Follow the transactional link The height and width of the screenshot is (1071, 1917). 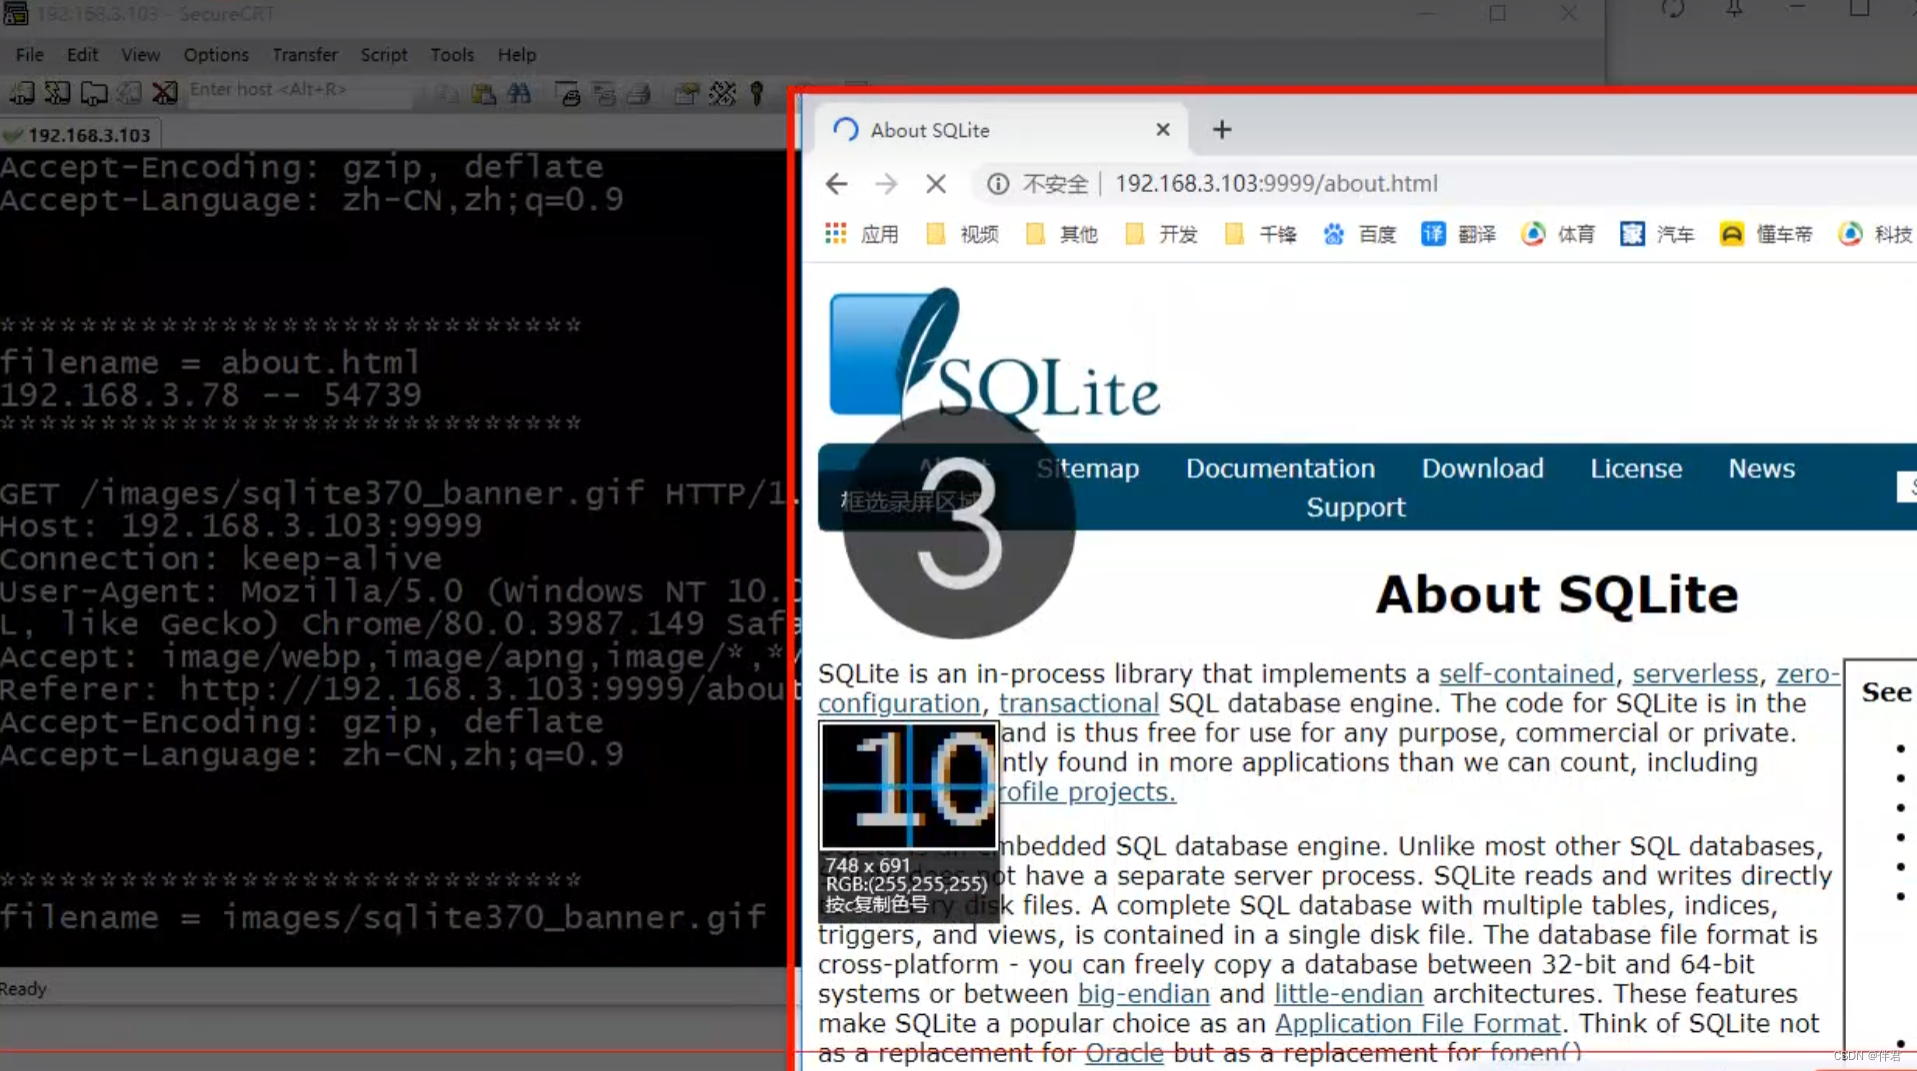coord(1078,704)
